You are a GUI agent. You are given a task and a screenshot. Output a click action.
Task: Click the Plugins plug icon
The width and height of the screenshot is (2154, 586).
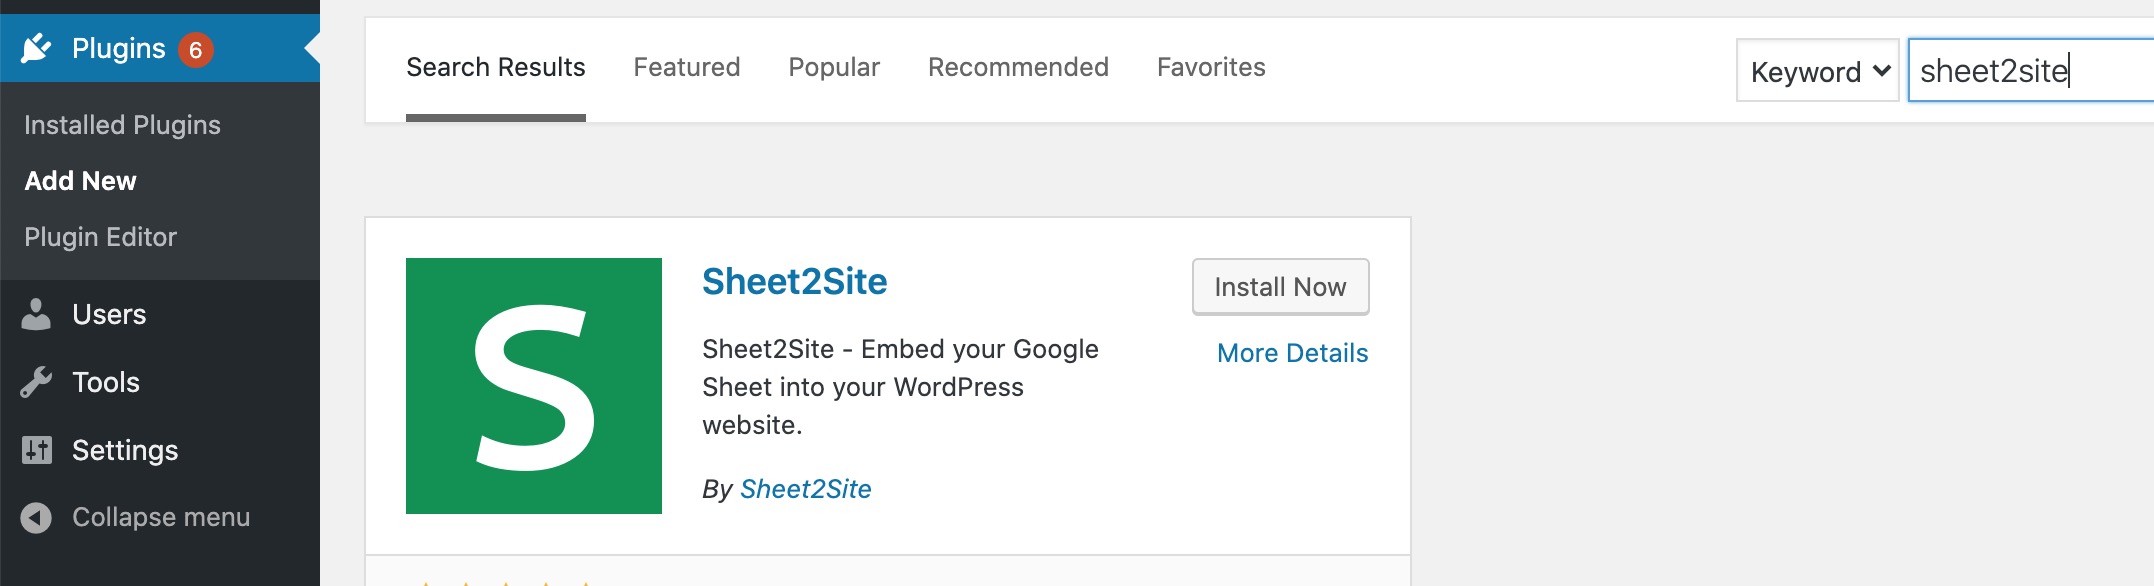click(x=36, y=48)
